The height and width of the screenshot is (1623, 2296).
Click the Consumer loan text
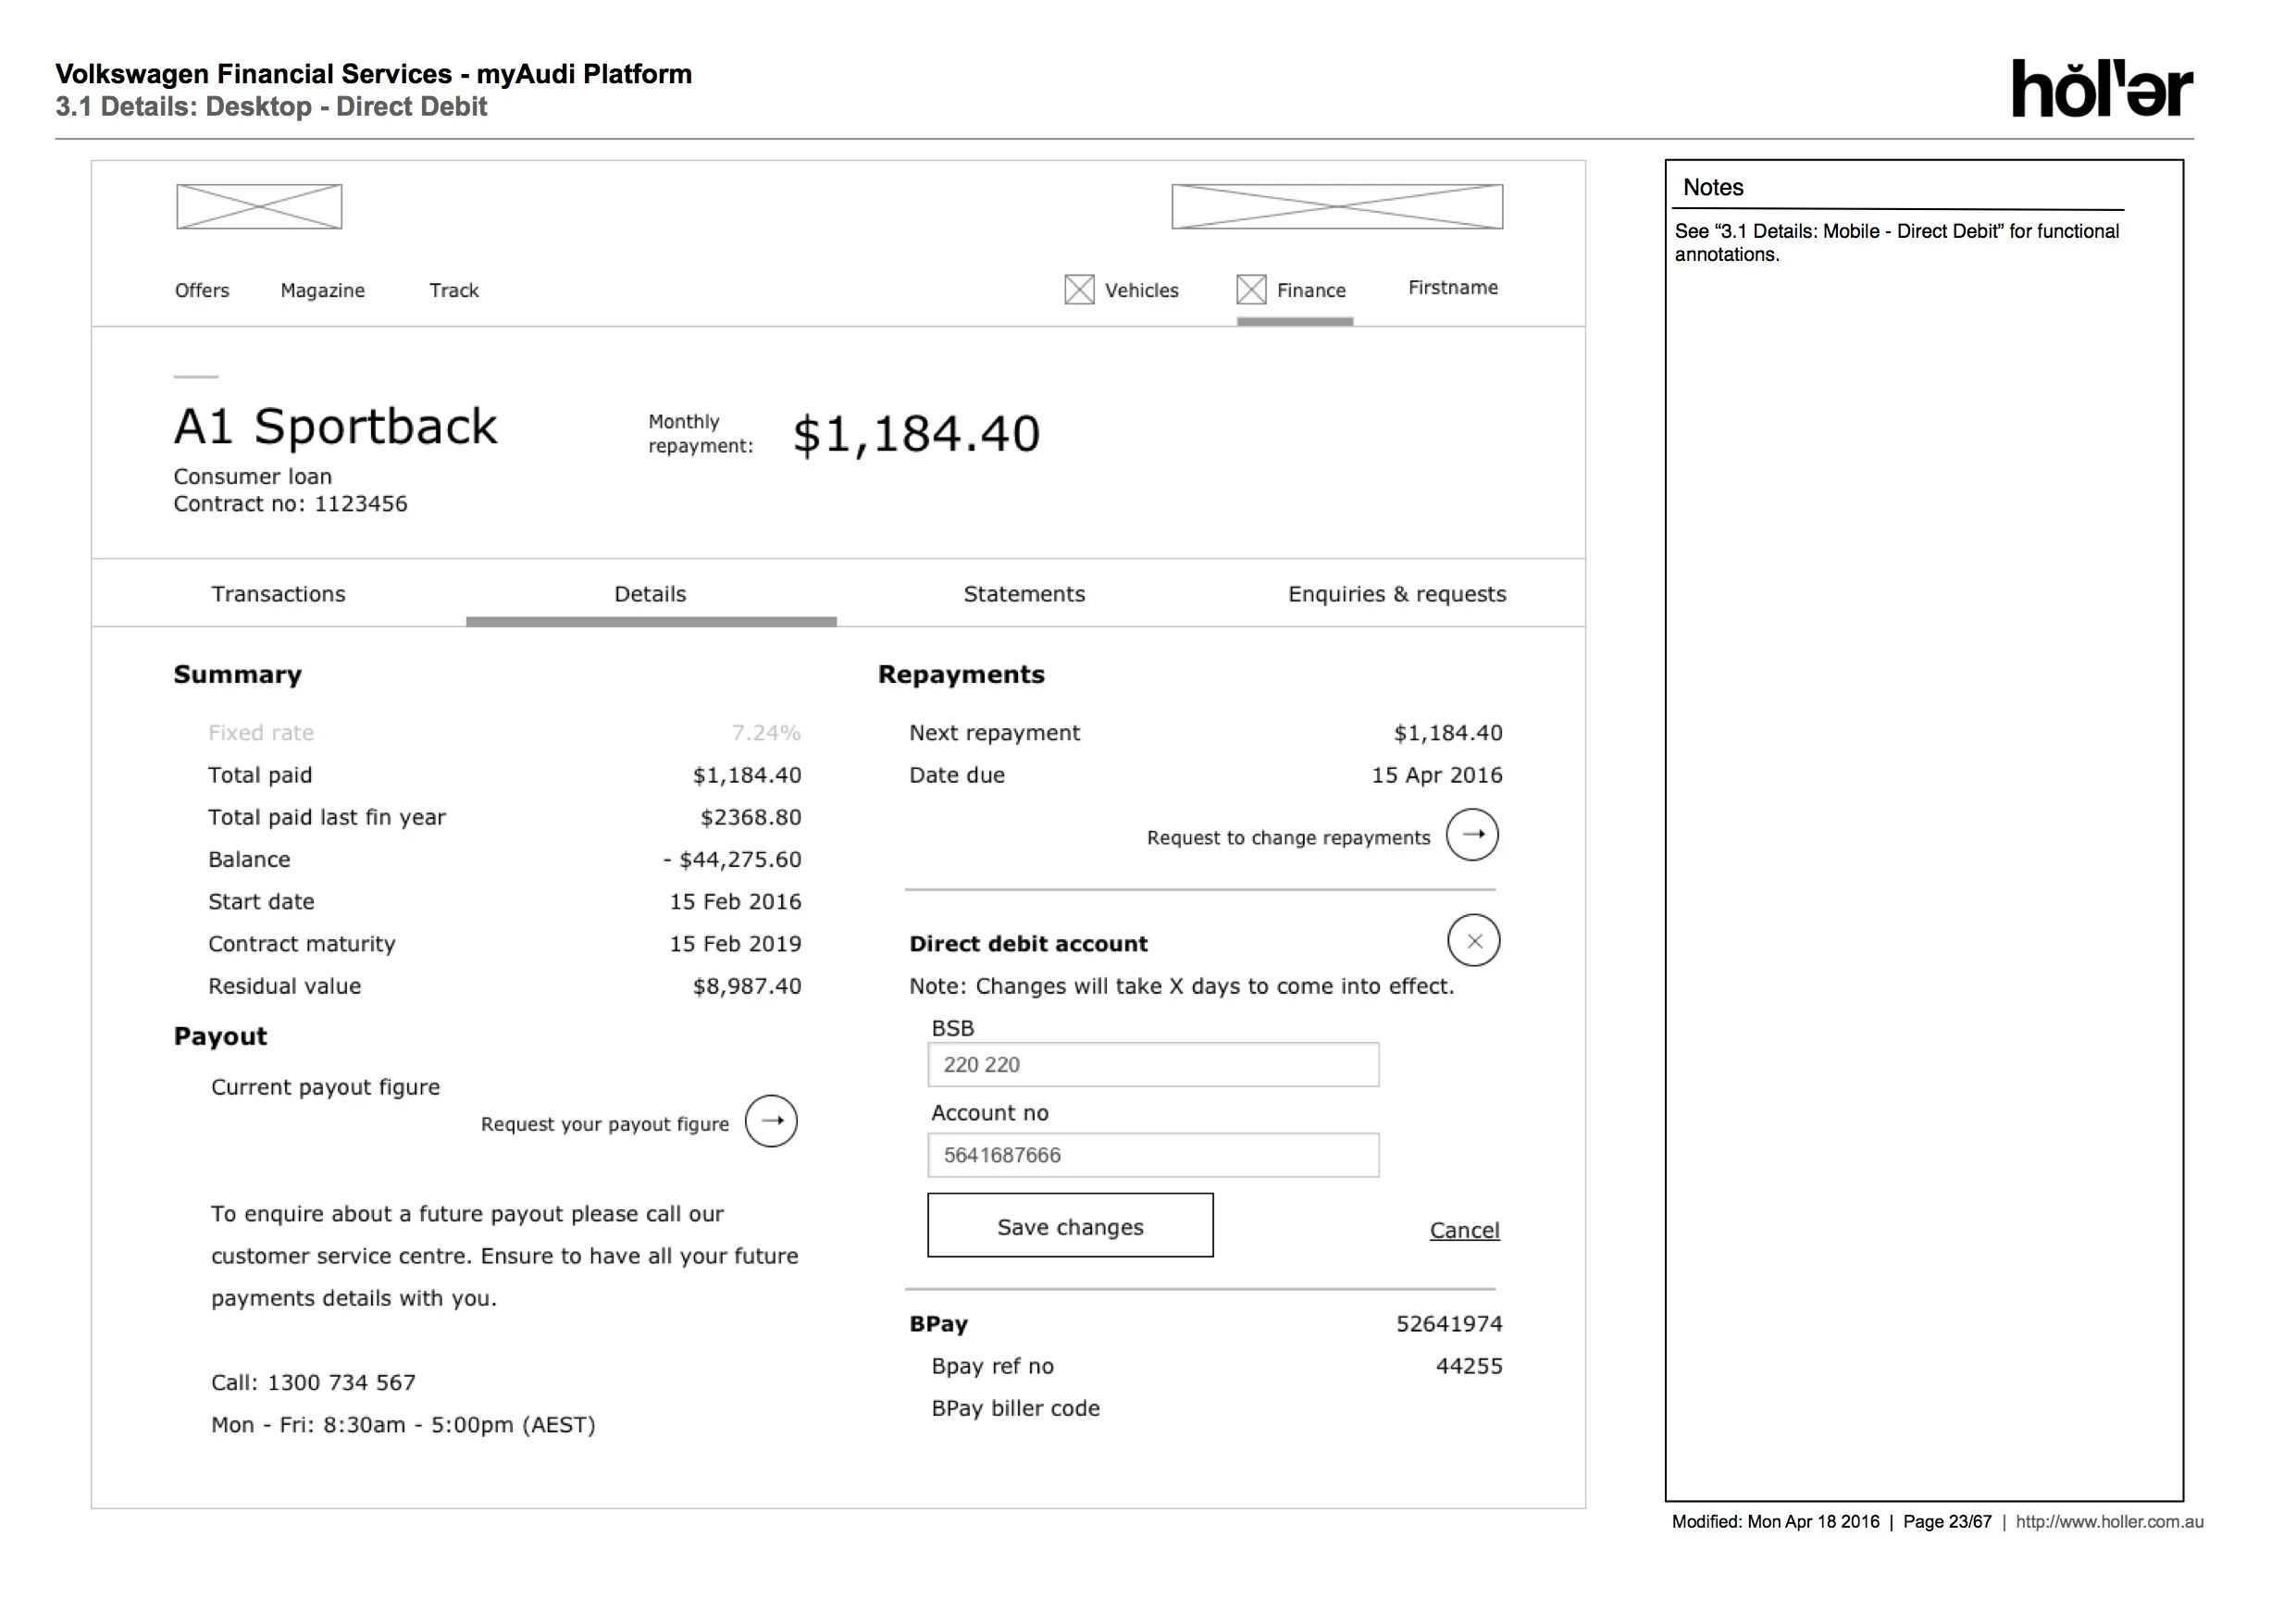tap(252, 477)
